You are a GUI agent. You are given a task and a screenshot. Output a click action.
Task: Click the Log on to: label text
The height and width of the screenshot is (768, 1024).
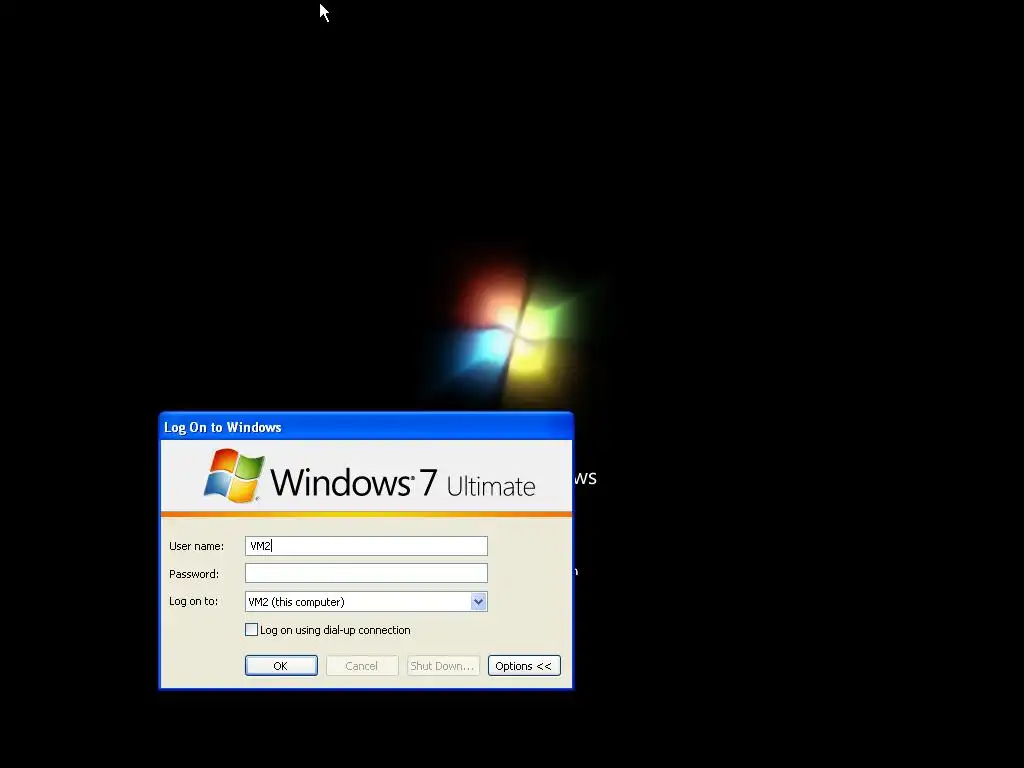[193, 601]
